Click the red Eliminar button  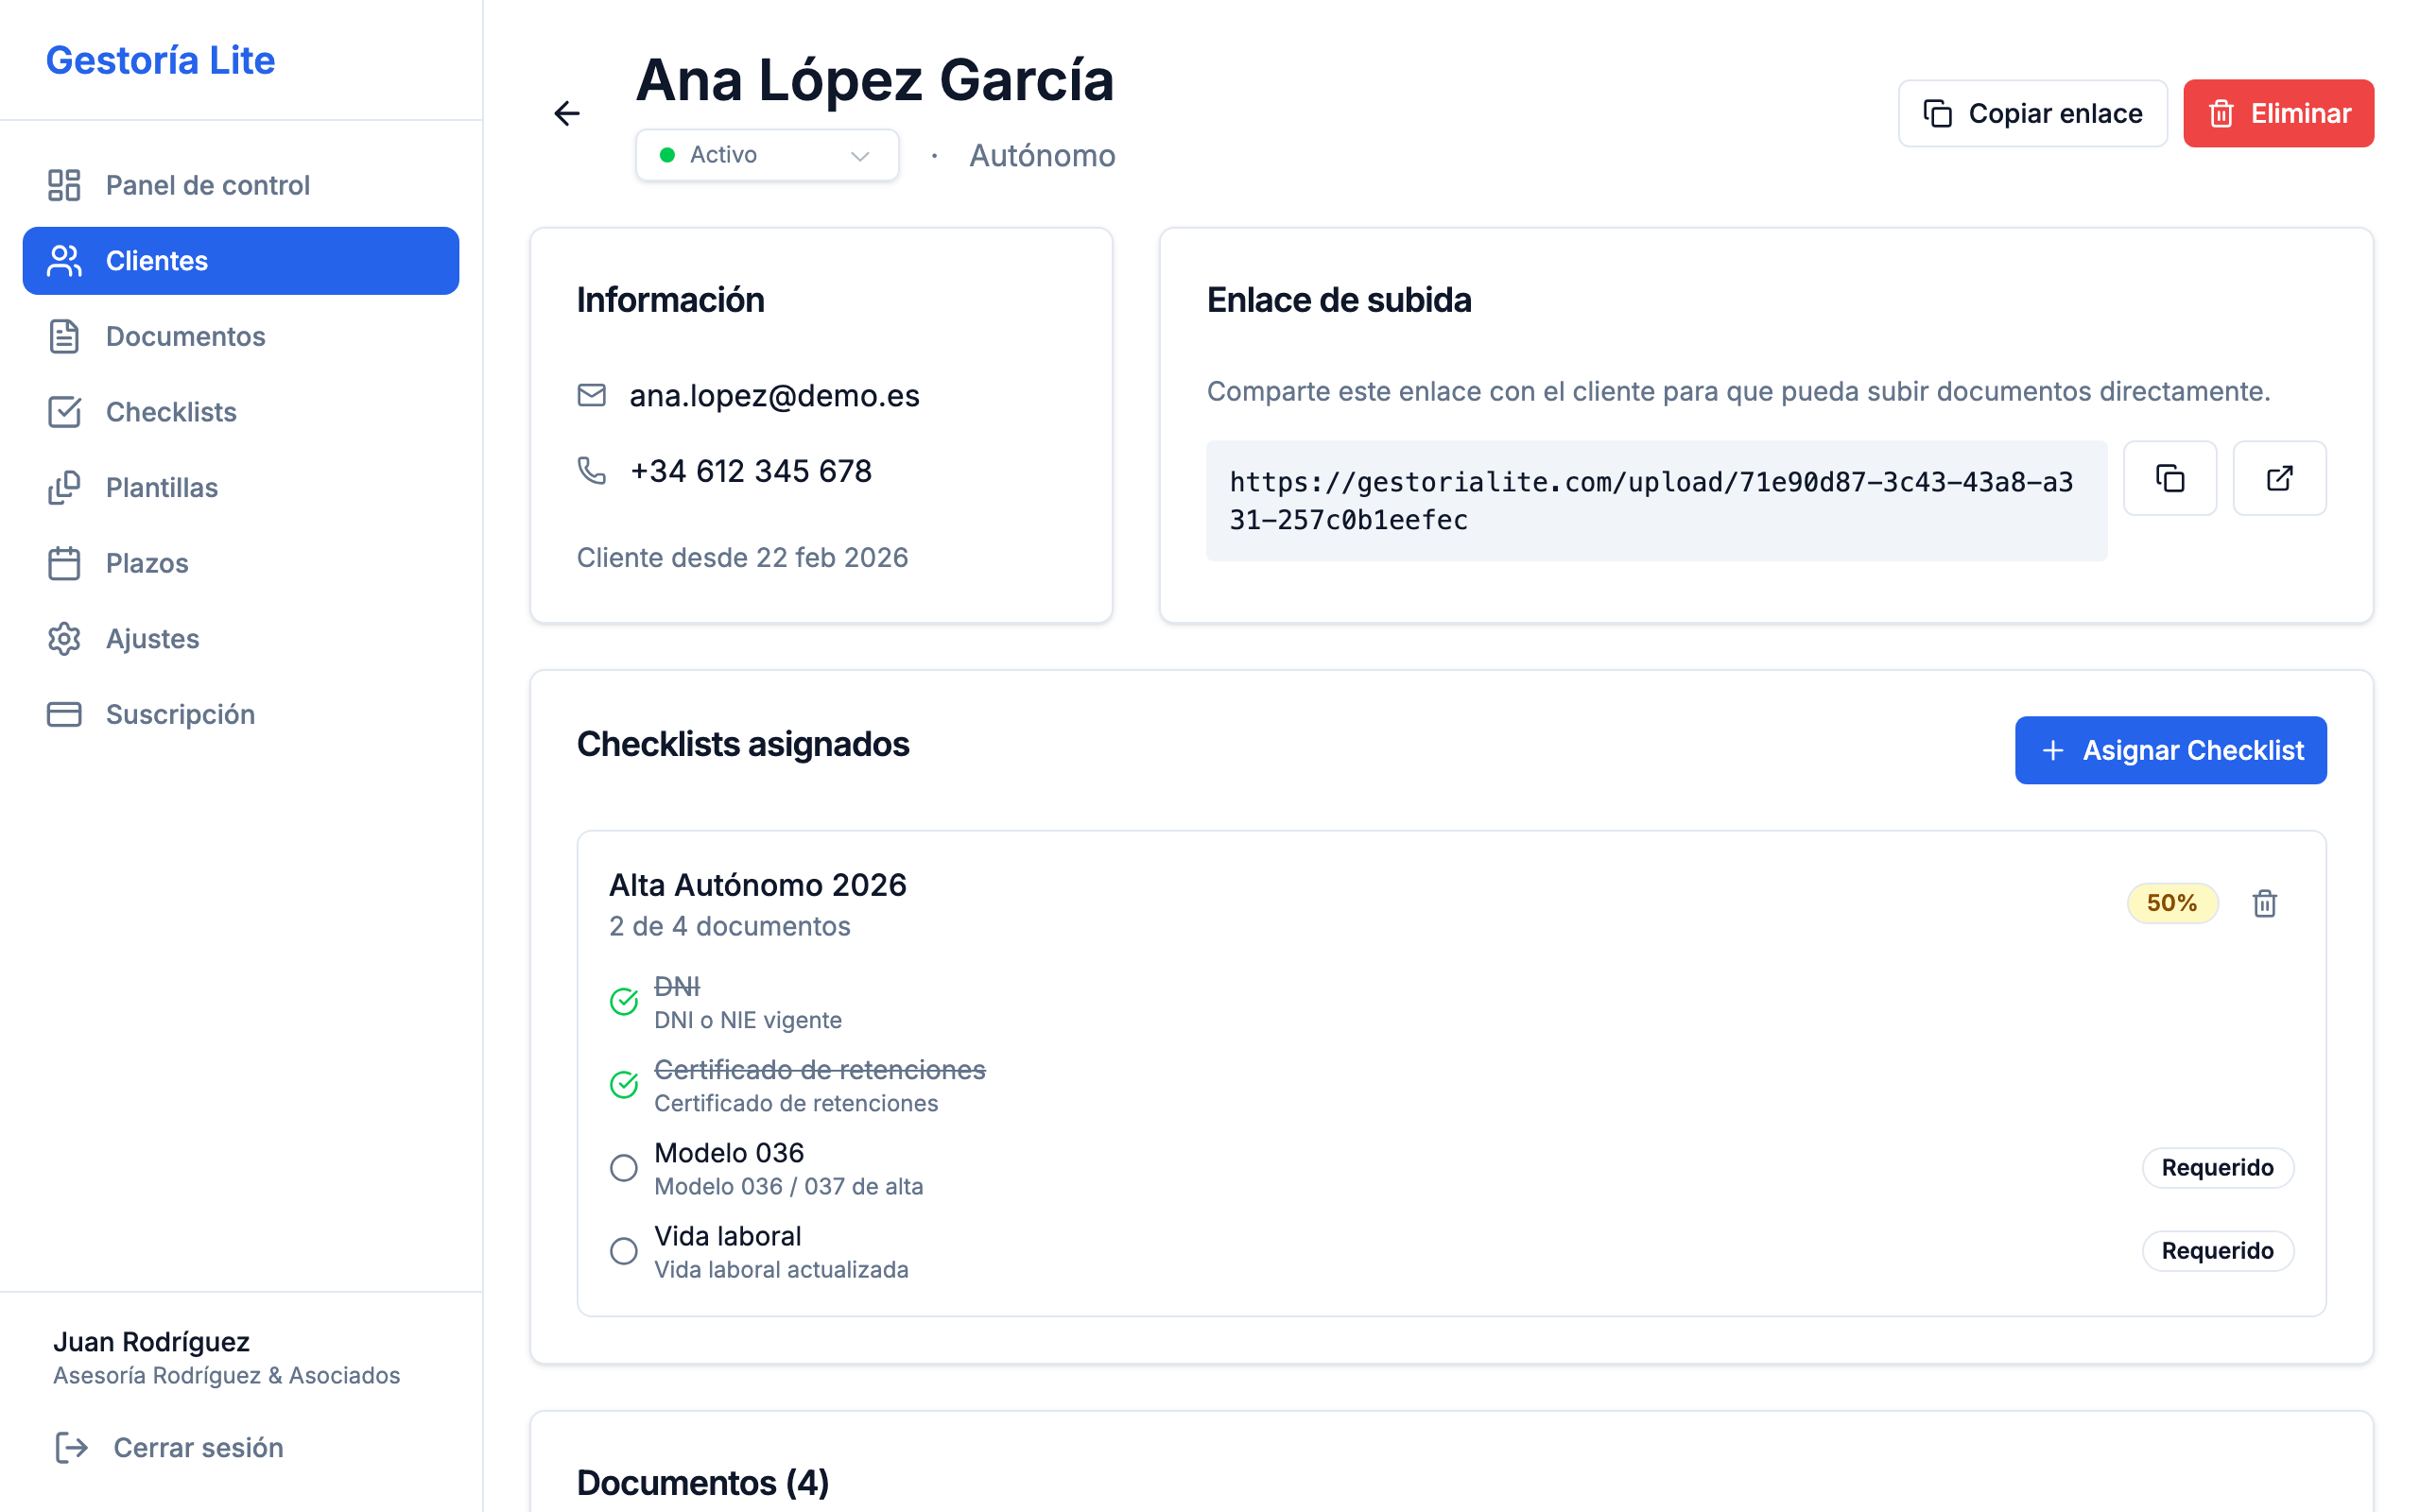pyautogui.click(x=2277, y=113)
